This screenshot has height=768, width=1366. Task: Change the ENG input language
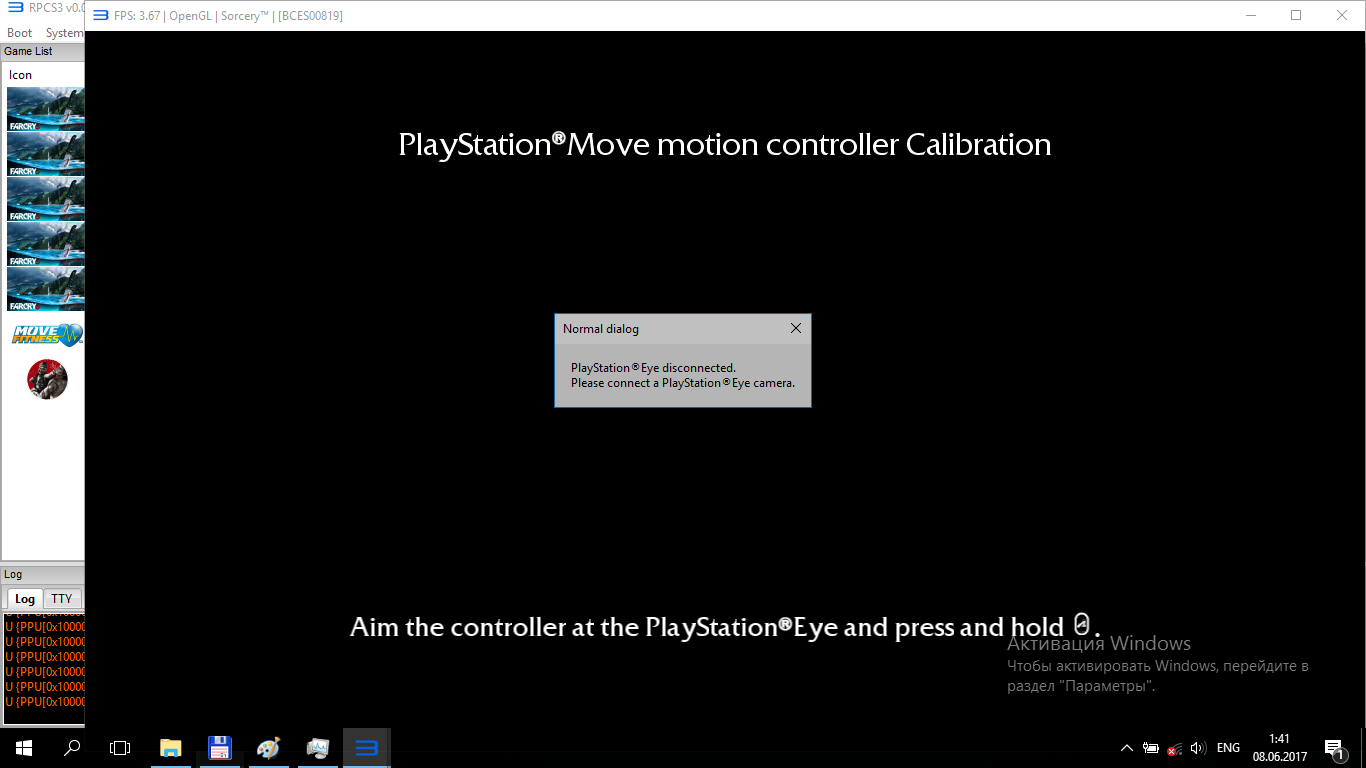coord(1228,748)
